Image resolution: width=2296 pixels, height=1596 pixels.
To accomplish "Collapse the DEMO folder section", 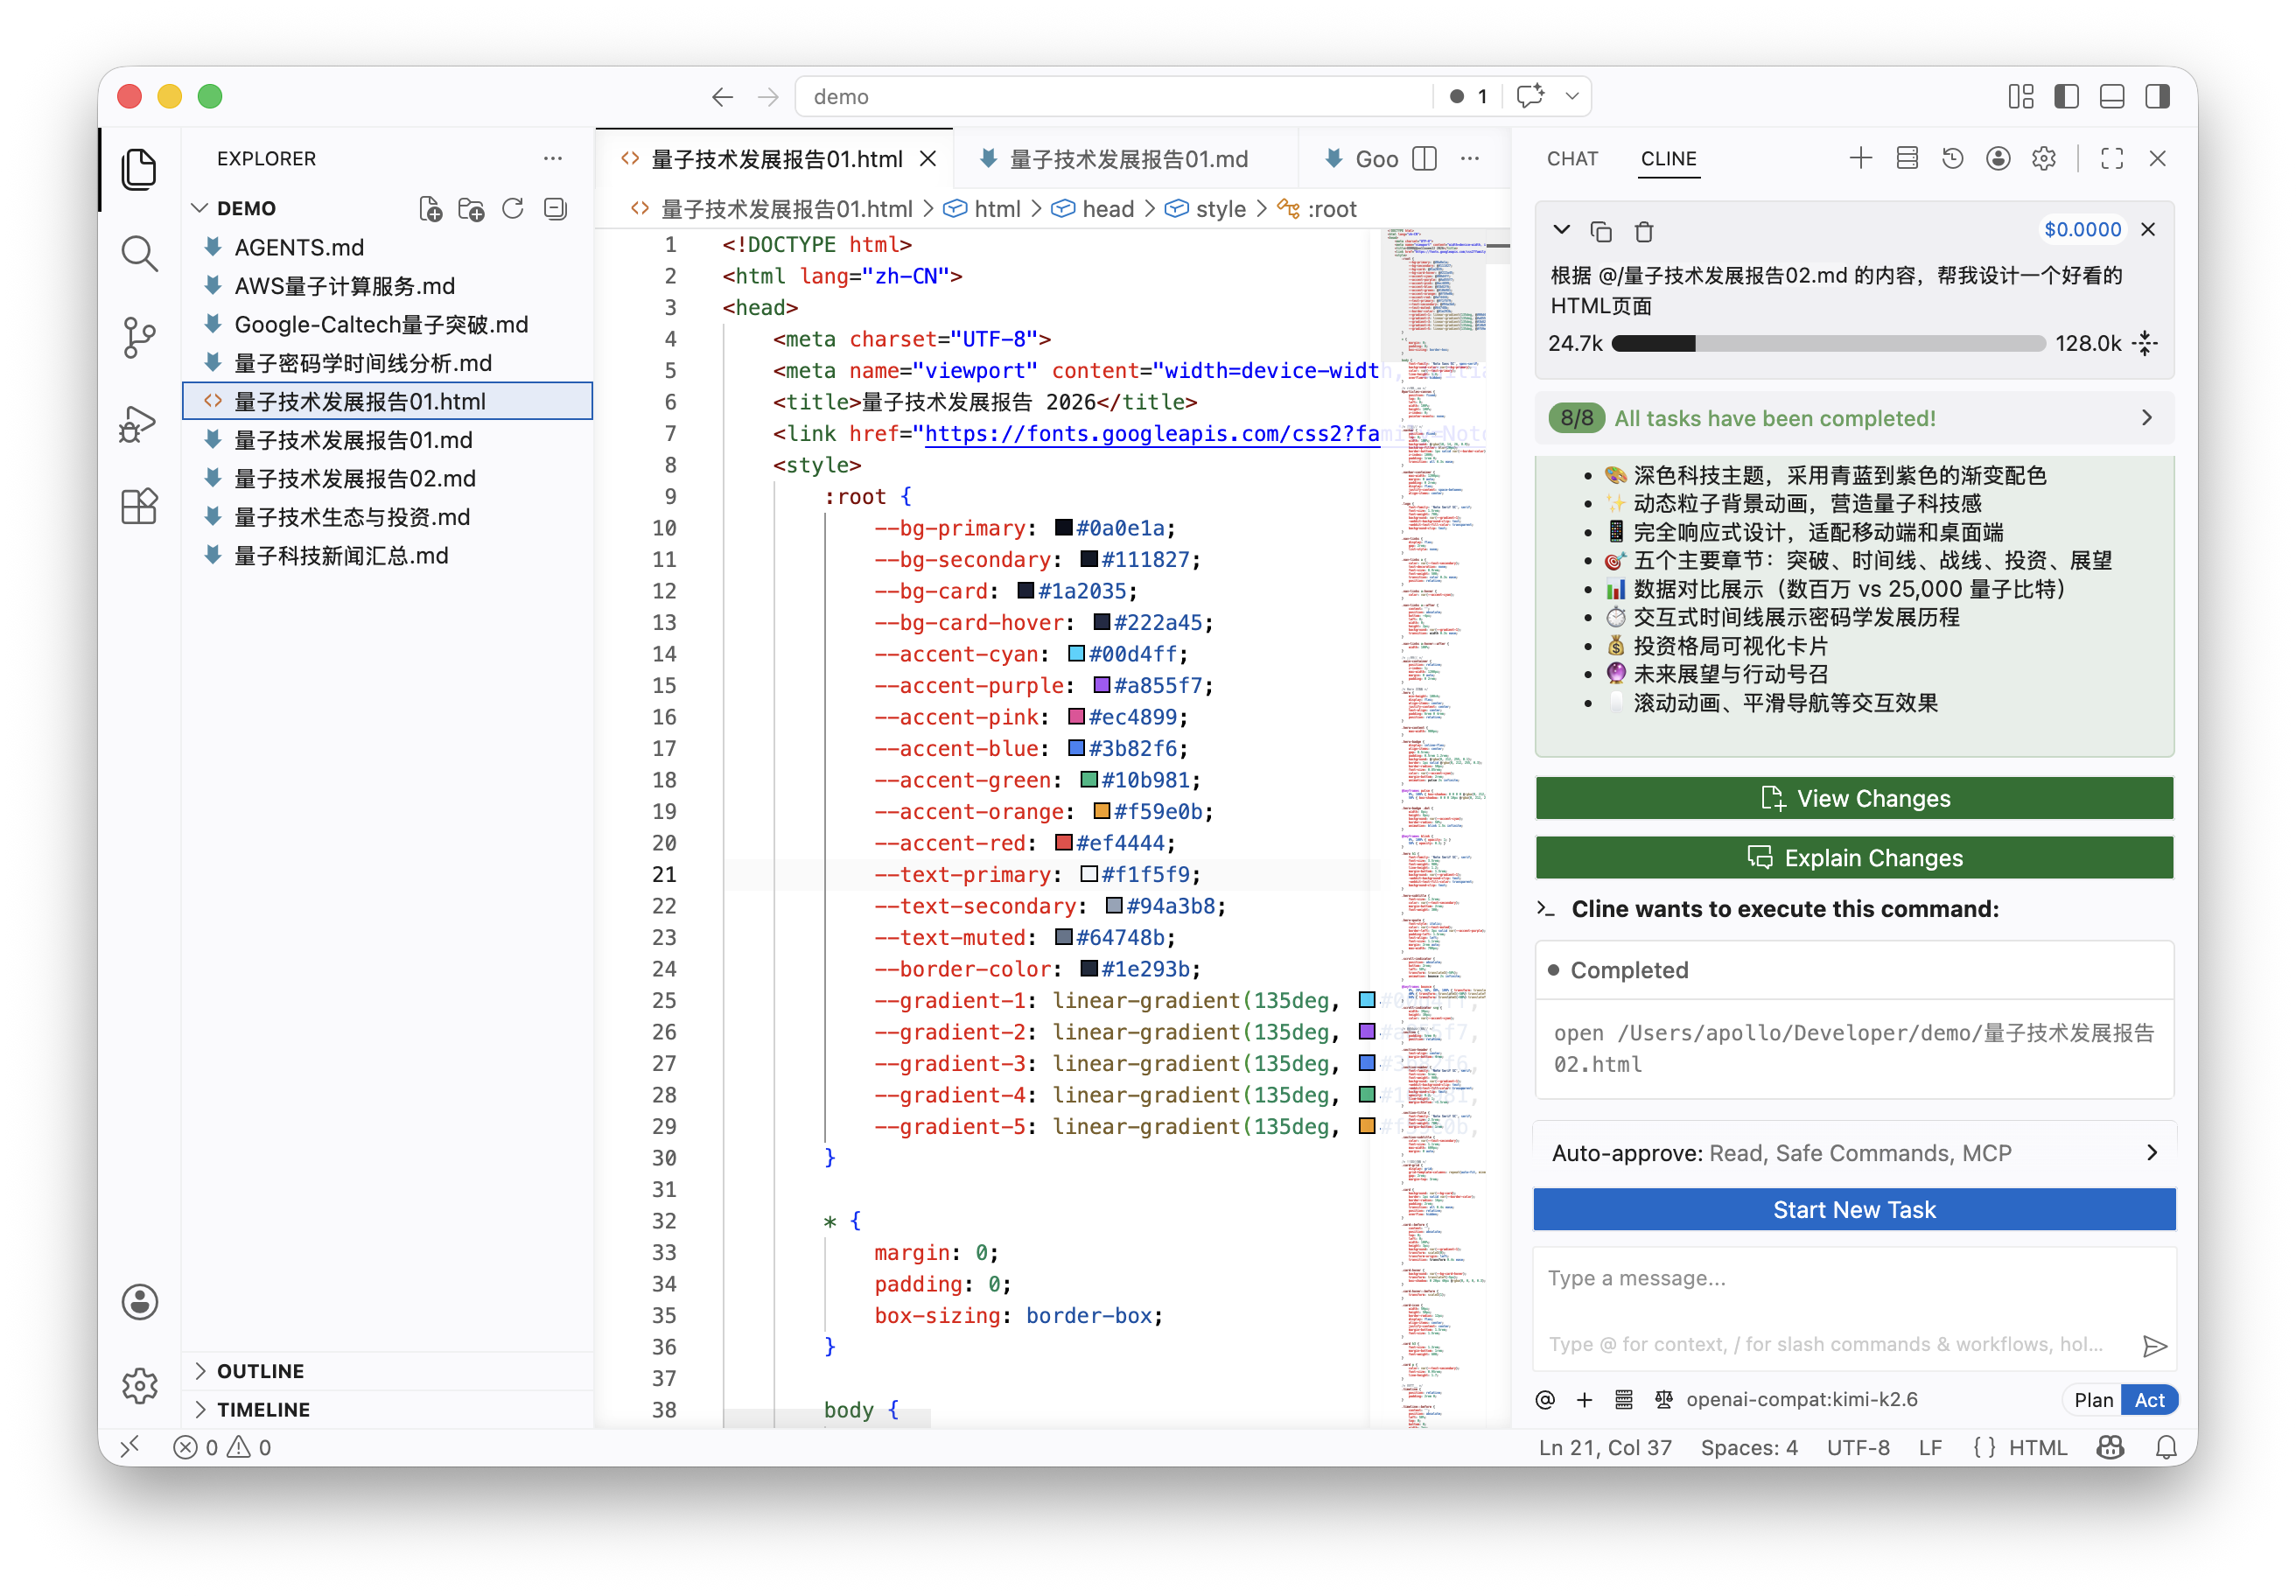I will click(x=388, y=209).
